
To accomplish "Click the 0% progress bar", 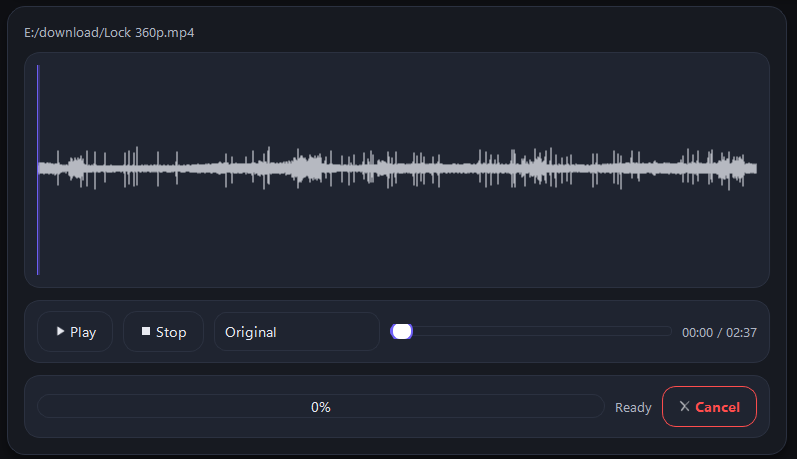I will pyautogui.click(x=321, y=407).
